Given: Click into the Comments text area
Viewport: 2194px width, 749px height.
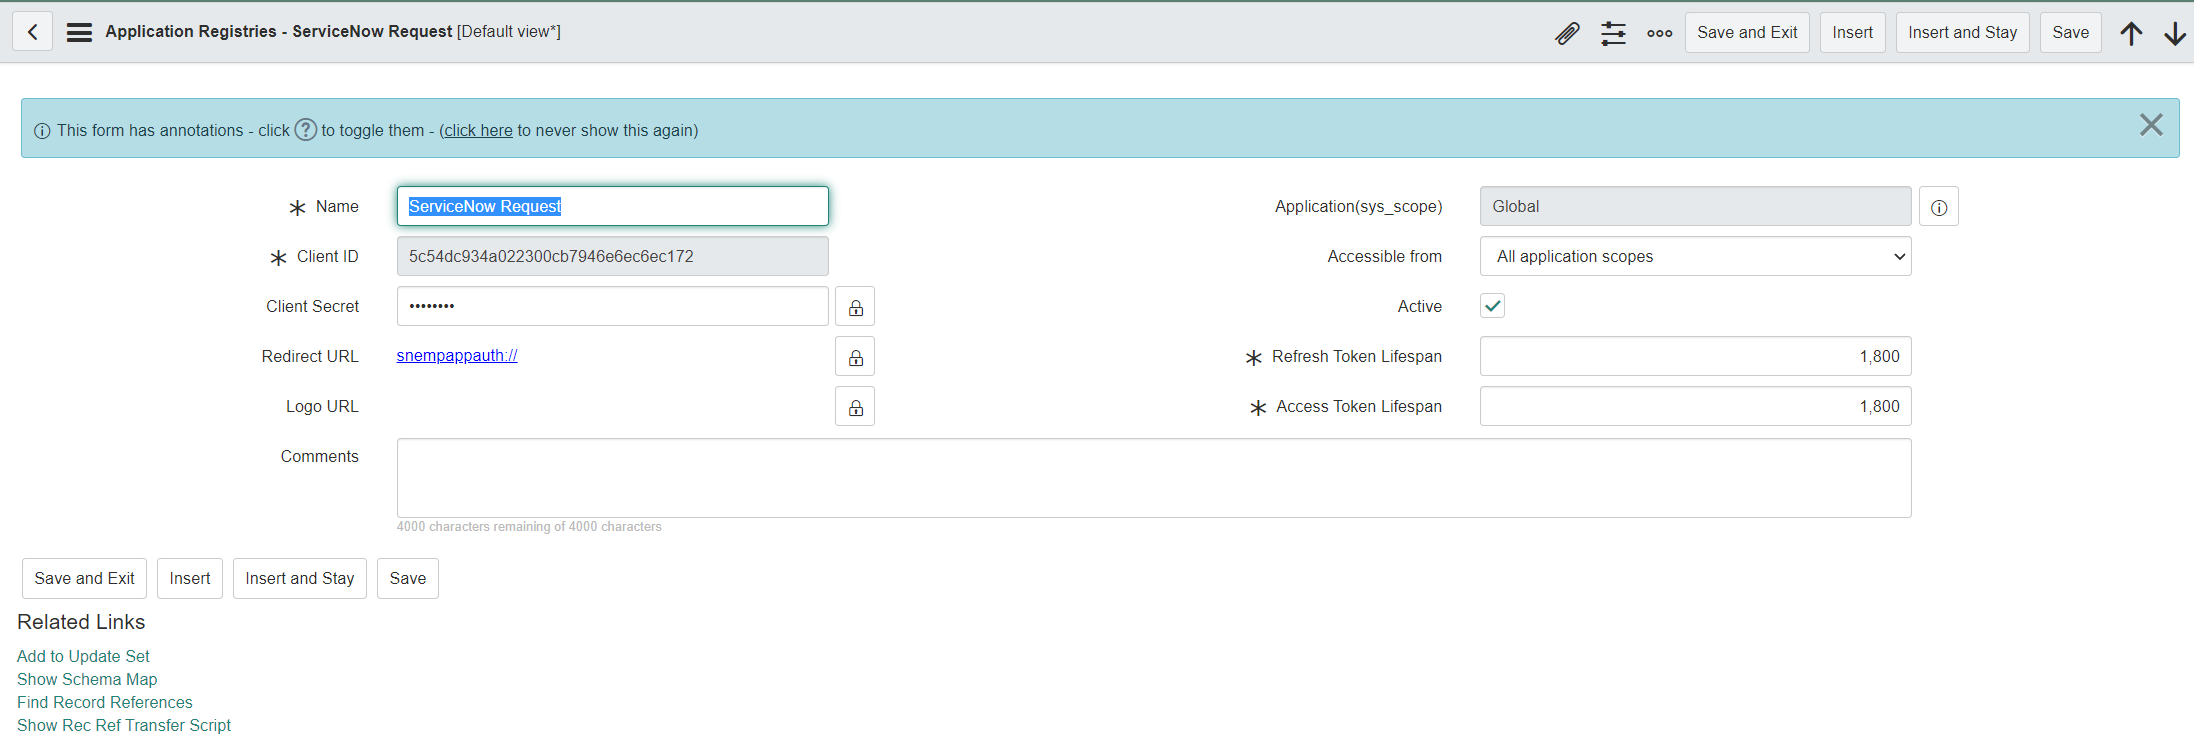Looking at the screenshot, I should click(x=1154, y=478).
